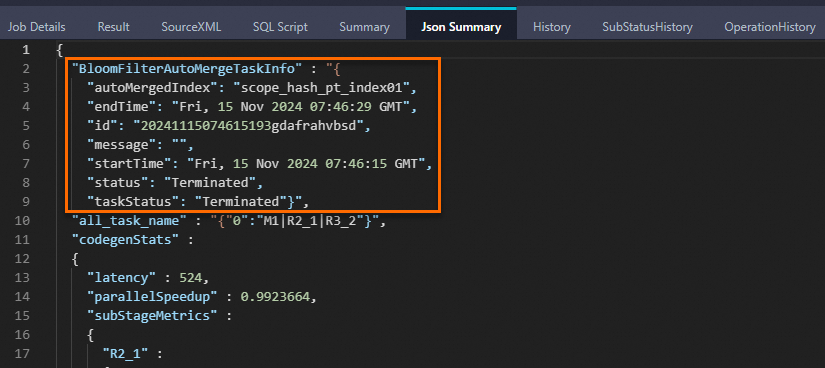Image resolution: width=825 pixels, height=368 pixels.
Task: Click line number 17 in the gutter
Action: 23,354
